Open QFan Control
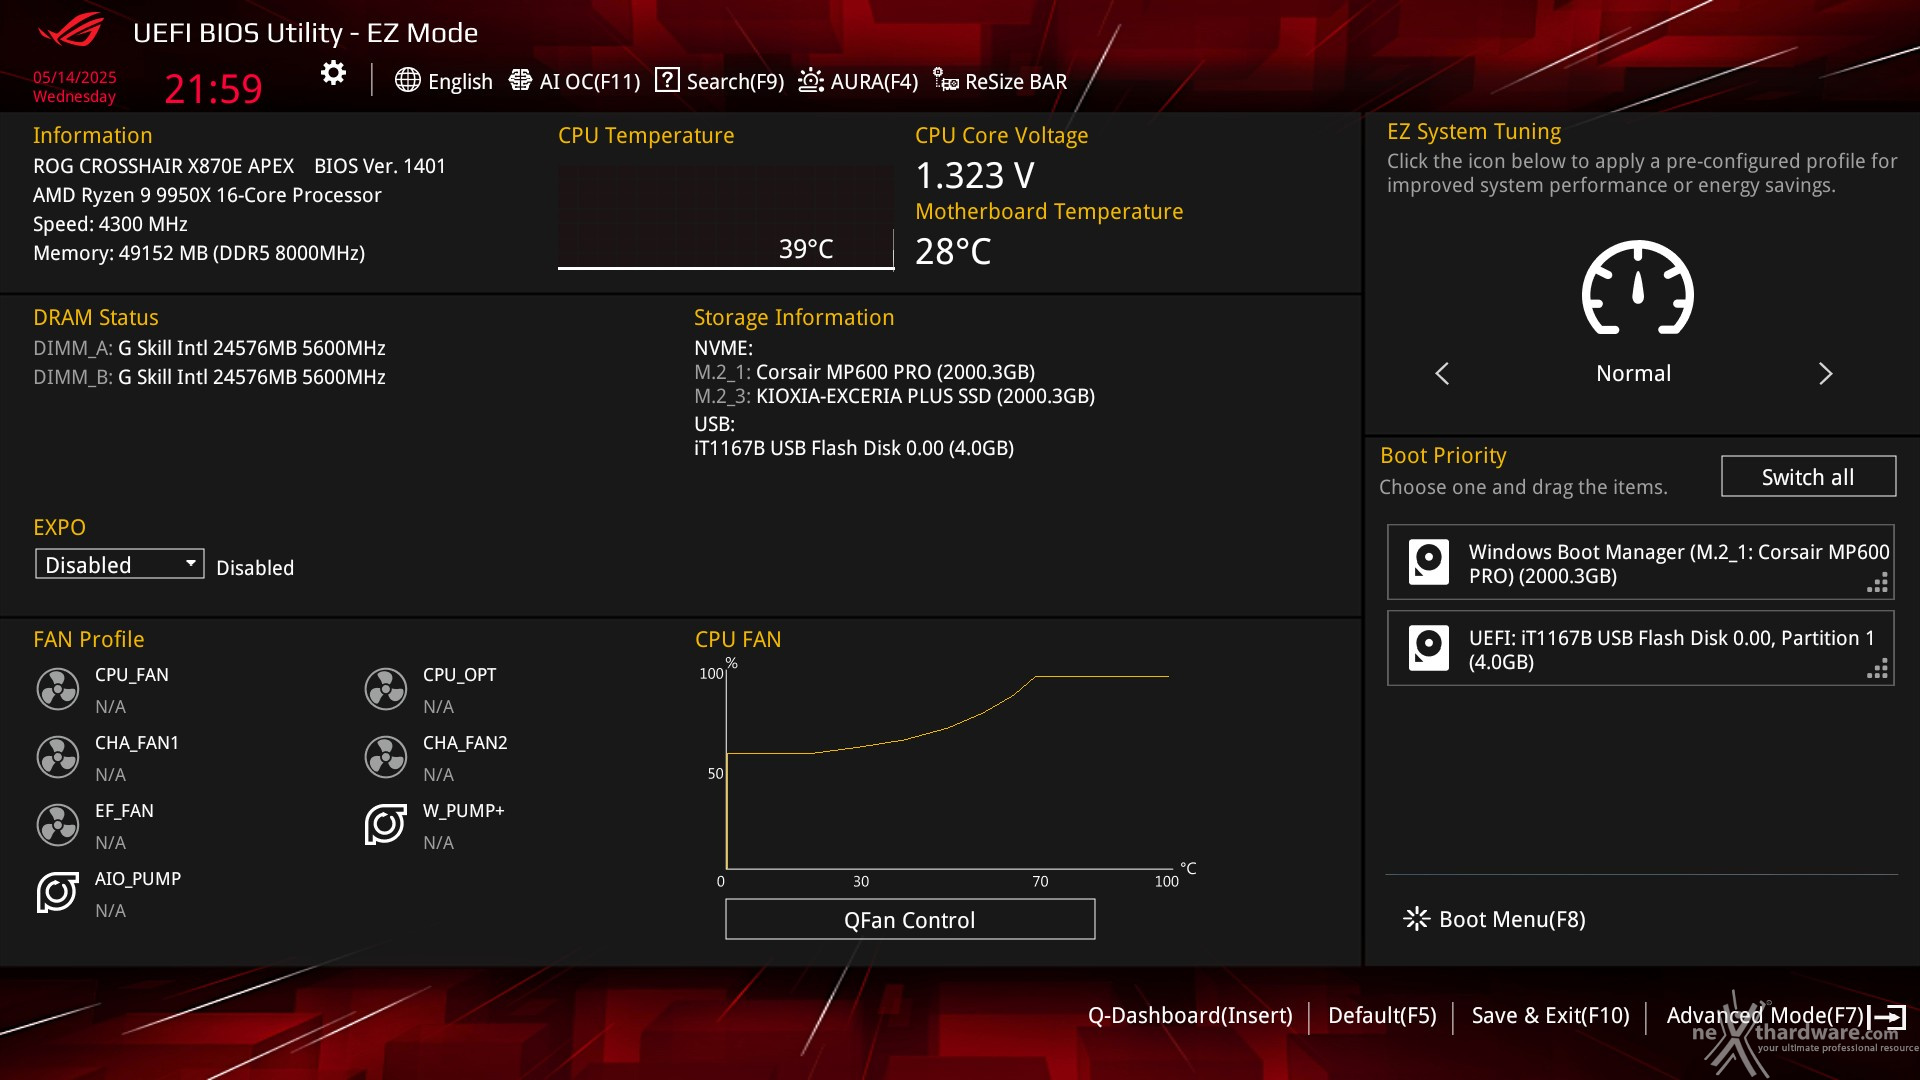 coord(910,920)
